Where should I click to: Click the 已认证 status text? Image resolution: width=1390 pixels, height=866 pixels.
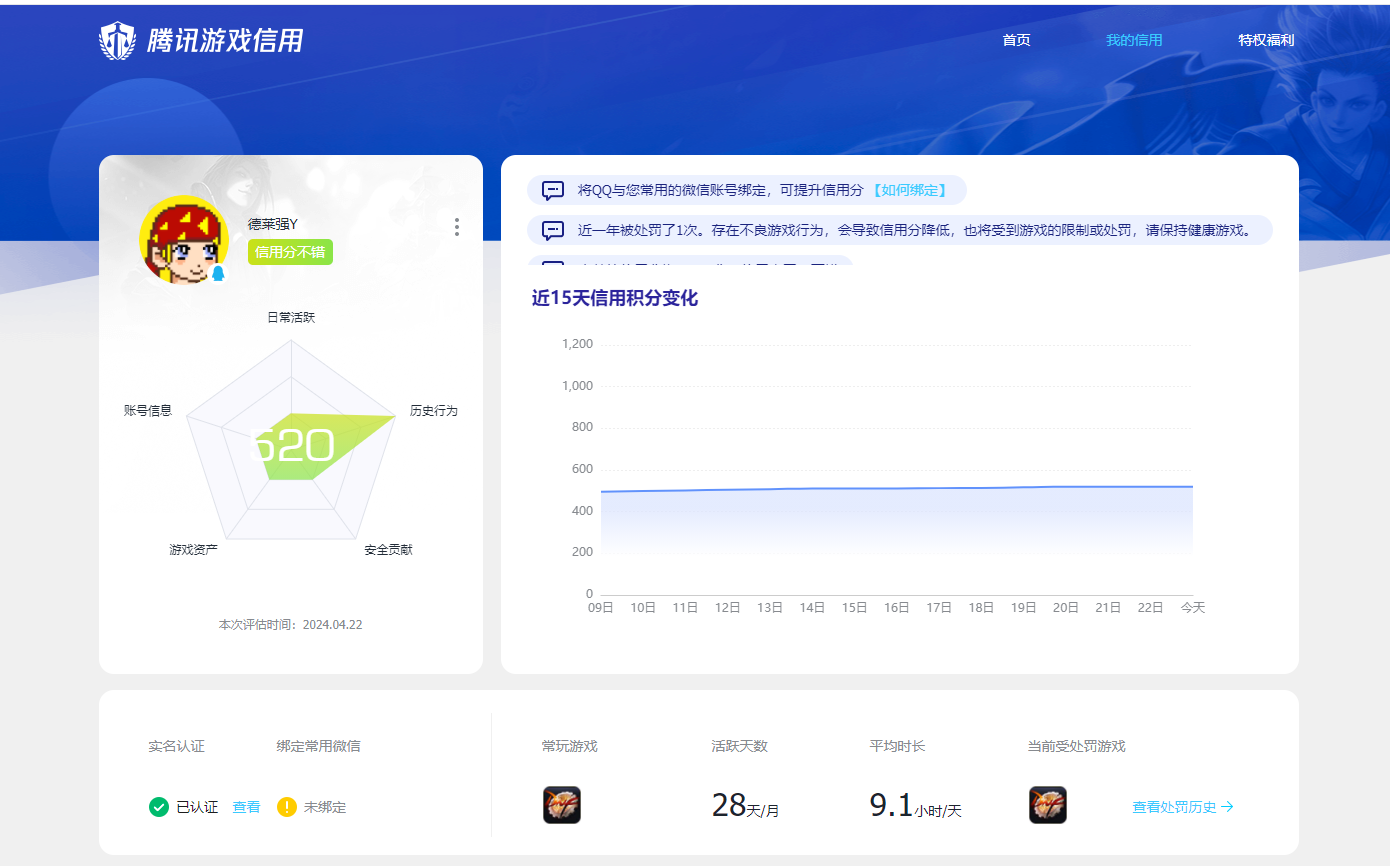[x=197, y=807]
